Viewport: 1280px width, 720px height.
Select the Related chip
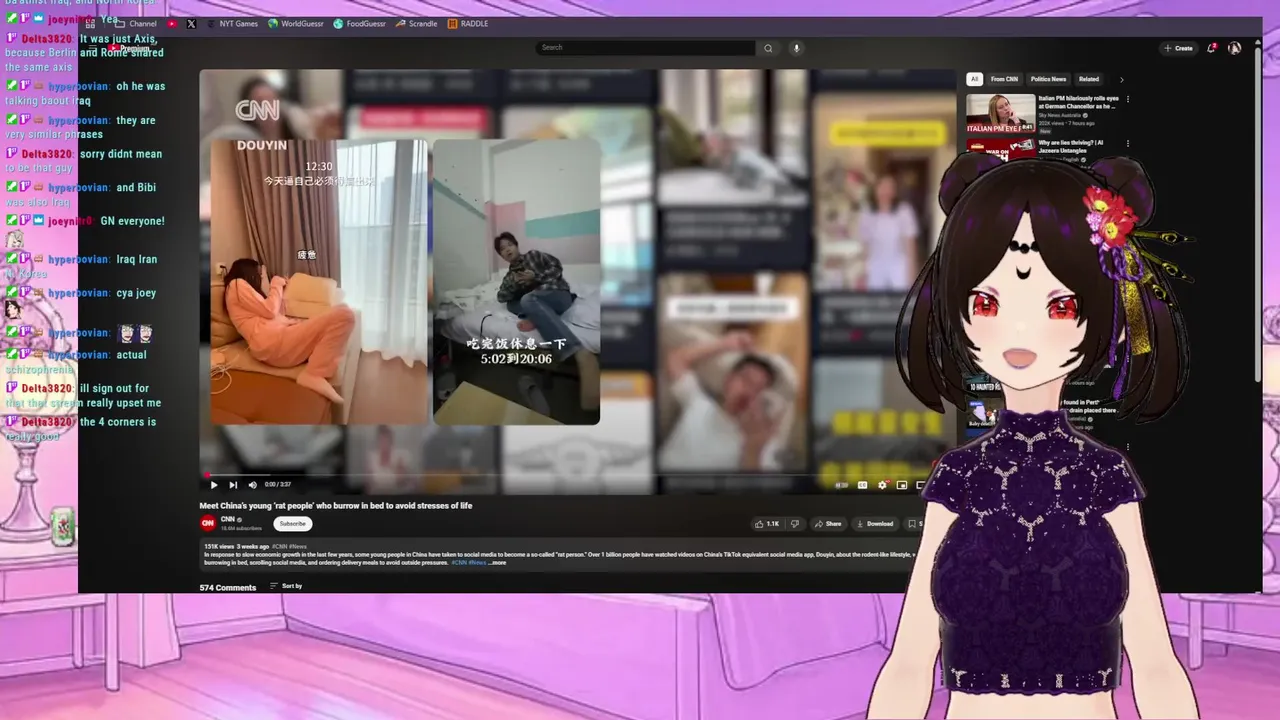click(1089, 79)
